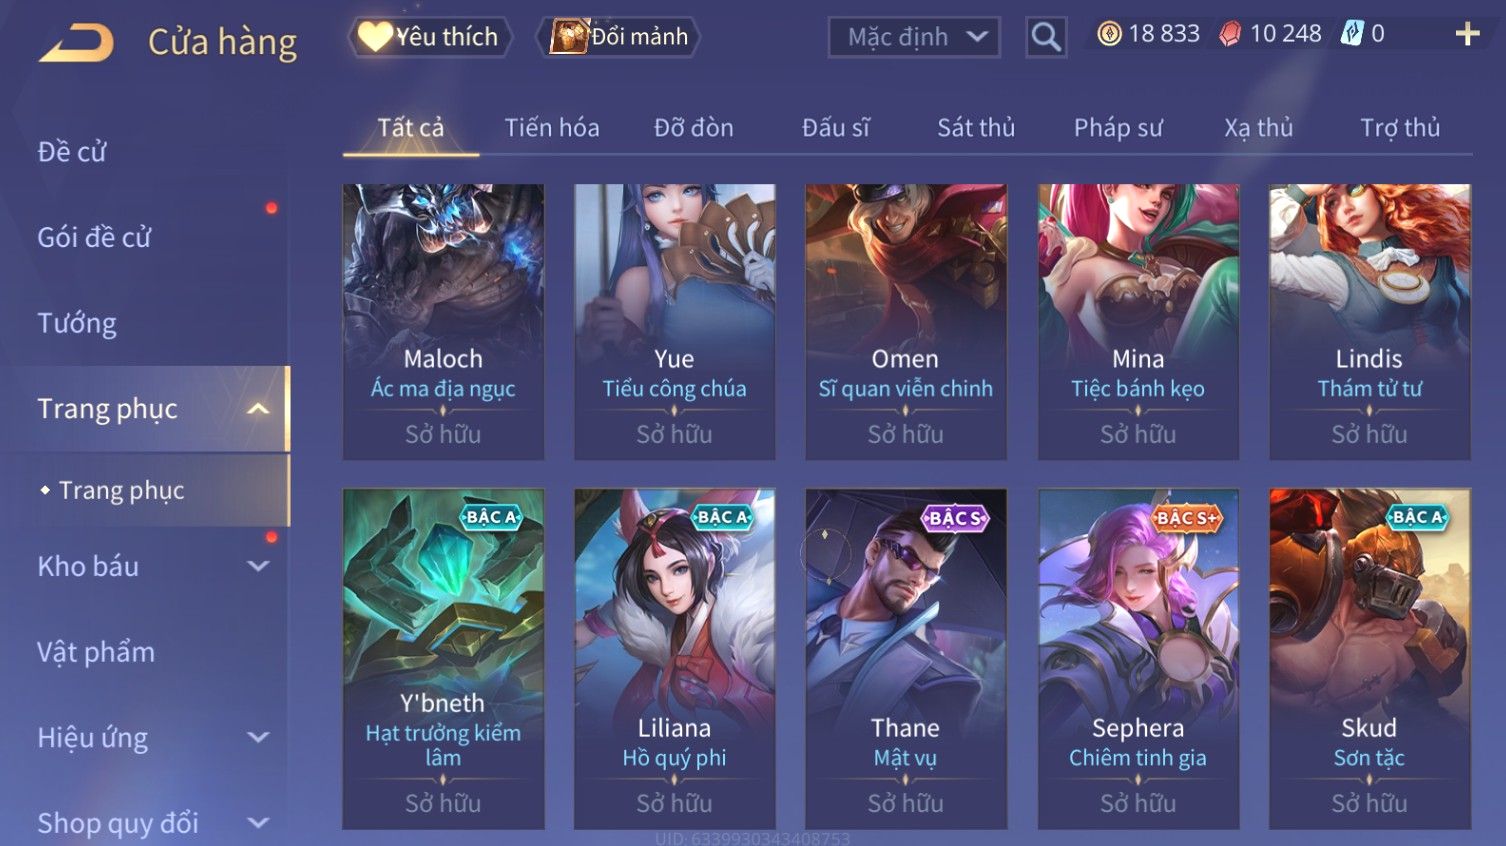Expand the Hiệu ứng sidebar section

point(258,738)
